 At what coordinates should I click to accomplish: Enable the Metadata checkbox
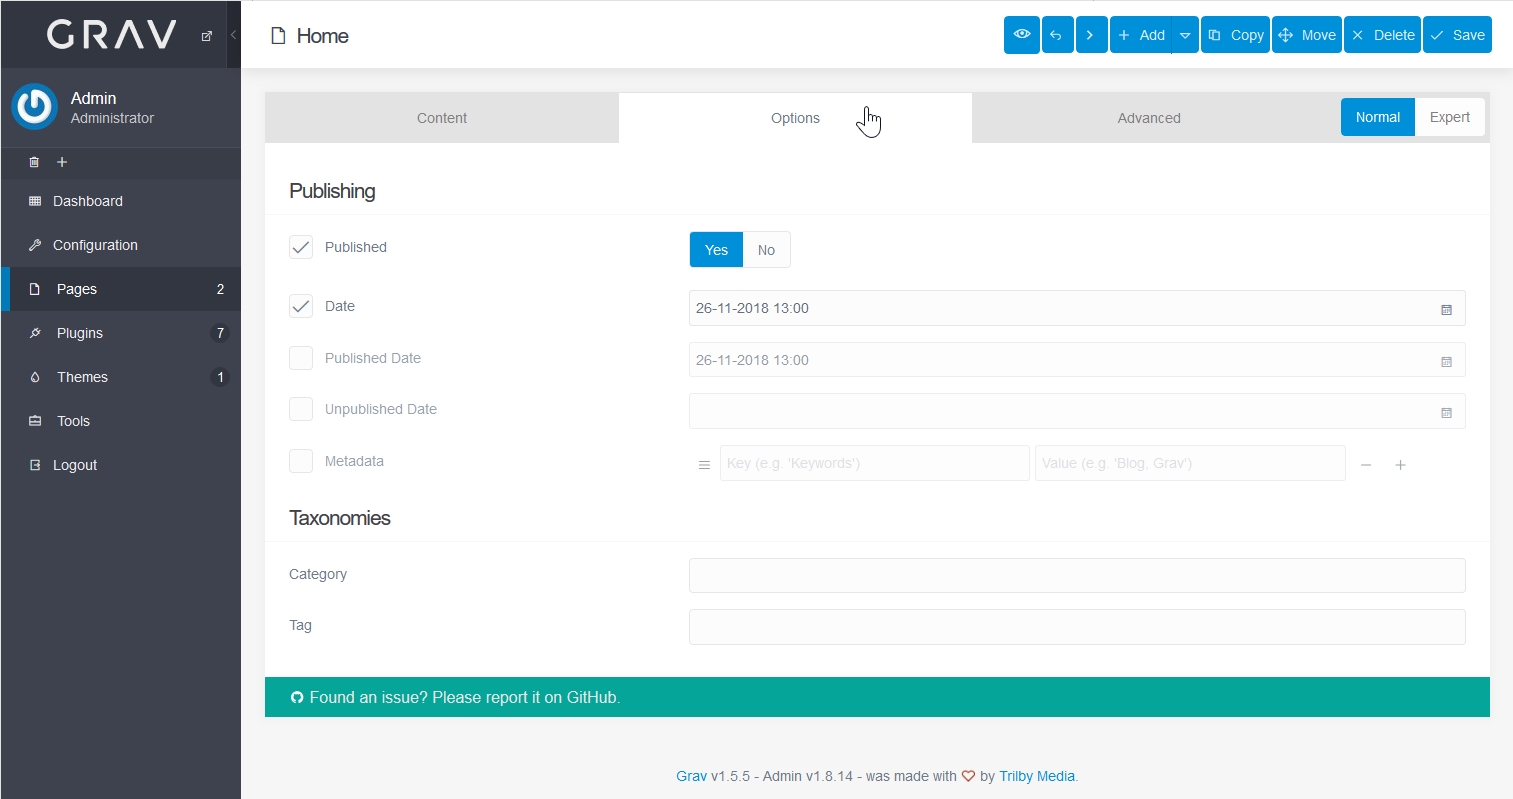301,461
